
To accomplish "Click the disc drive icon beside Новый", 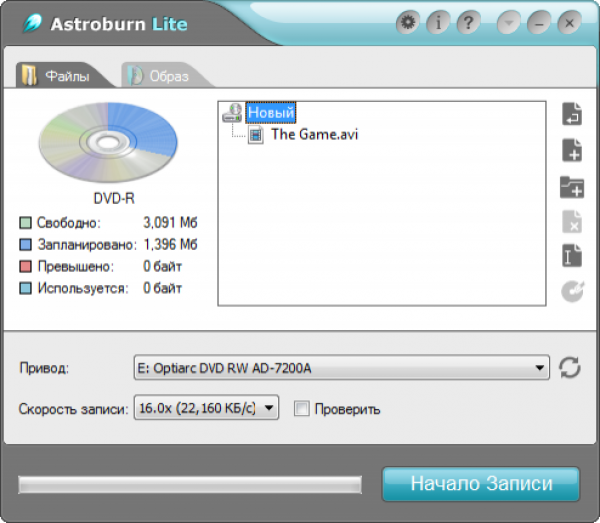I will pyautogui.click(x=232, y=112).
